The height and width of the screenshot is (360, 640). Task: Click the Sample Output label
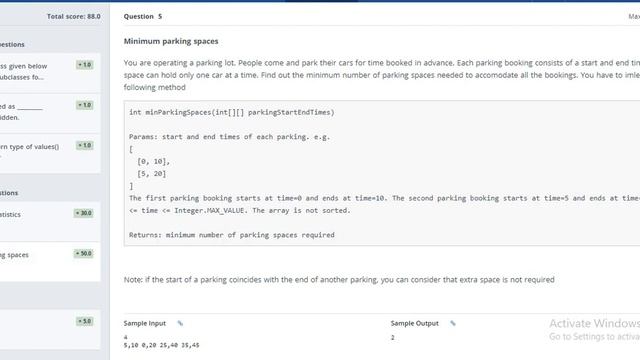[x=414, y=323]
